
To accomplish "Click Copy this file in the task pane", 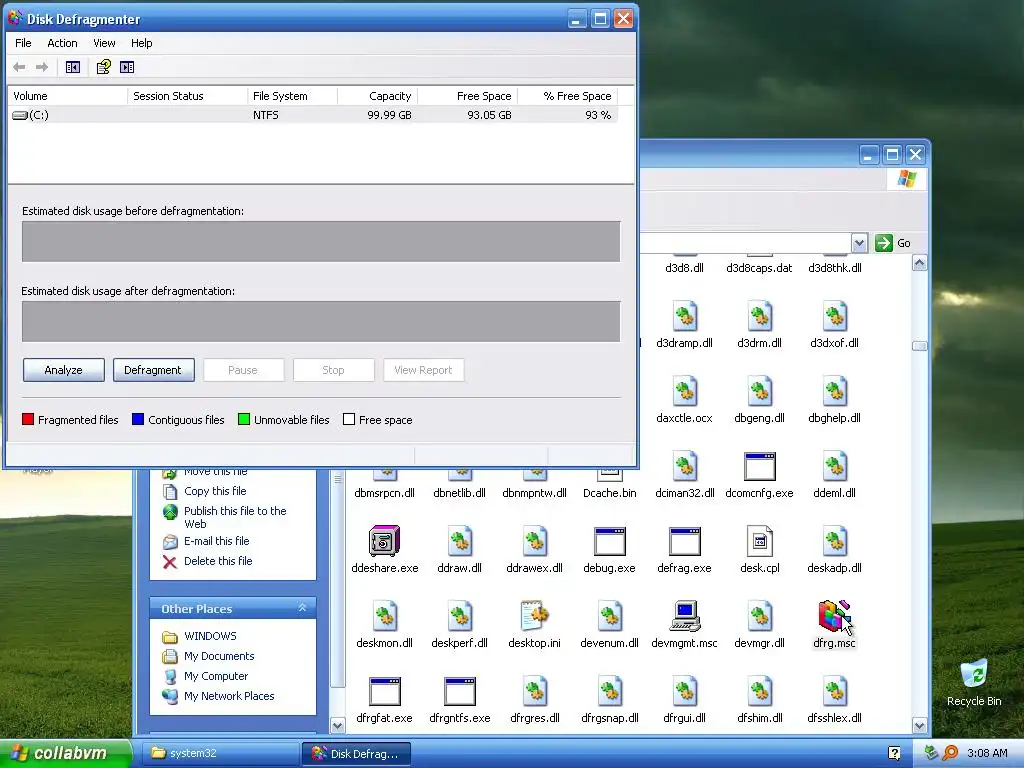I will 215,491.
